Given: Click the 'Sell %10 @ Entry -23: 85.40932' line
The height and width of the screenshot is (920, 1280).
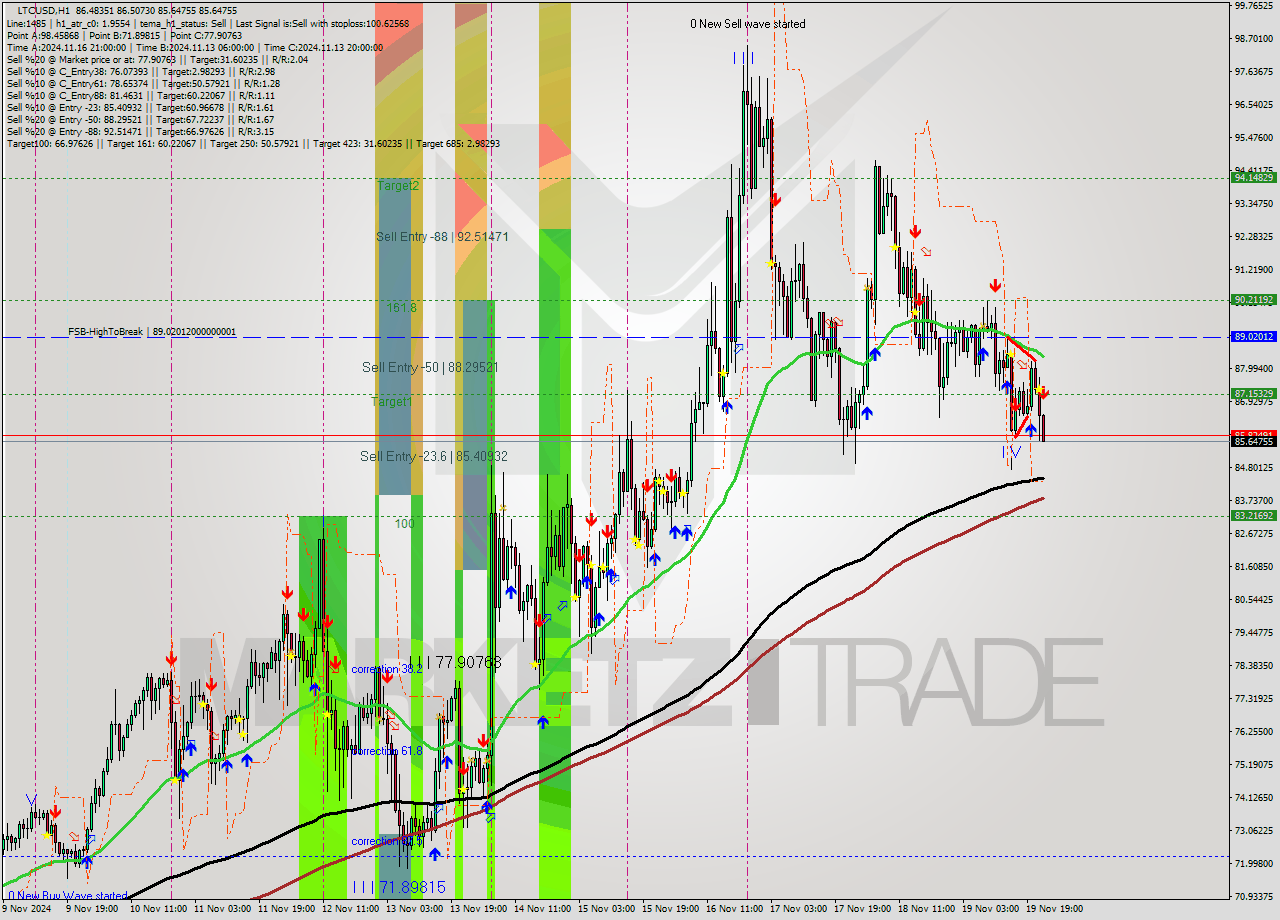Looking at the screenshot, I should tap(140, 107).
